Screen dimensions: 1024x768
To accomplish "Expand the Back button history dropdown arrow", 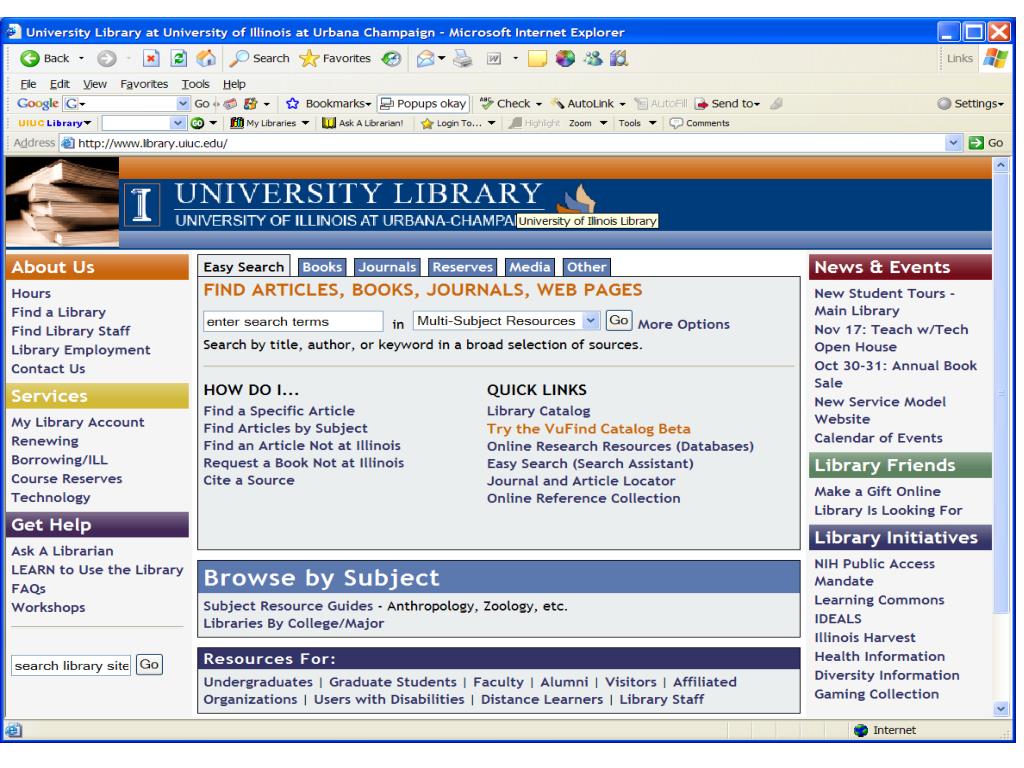I will [x=81, y=59].
